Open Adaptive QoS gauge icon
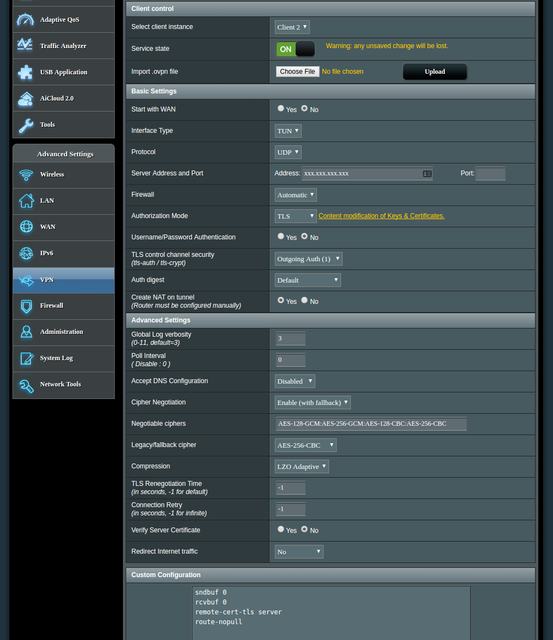Image resolution: width=553 pixels, height=640 pixels. [25, 19]
